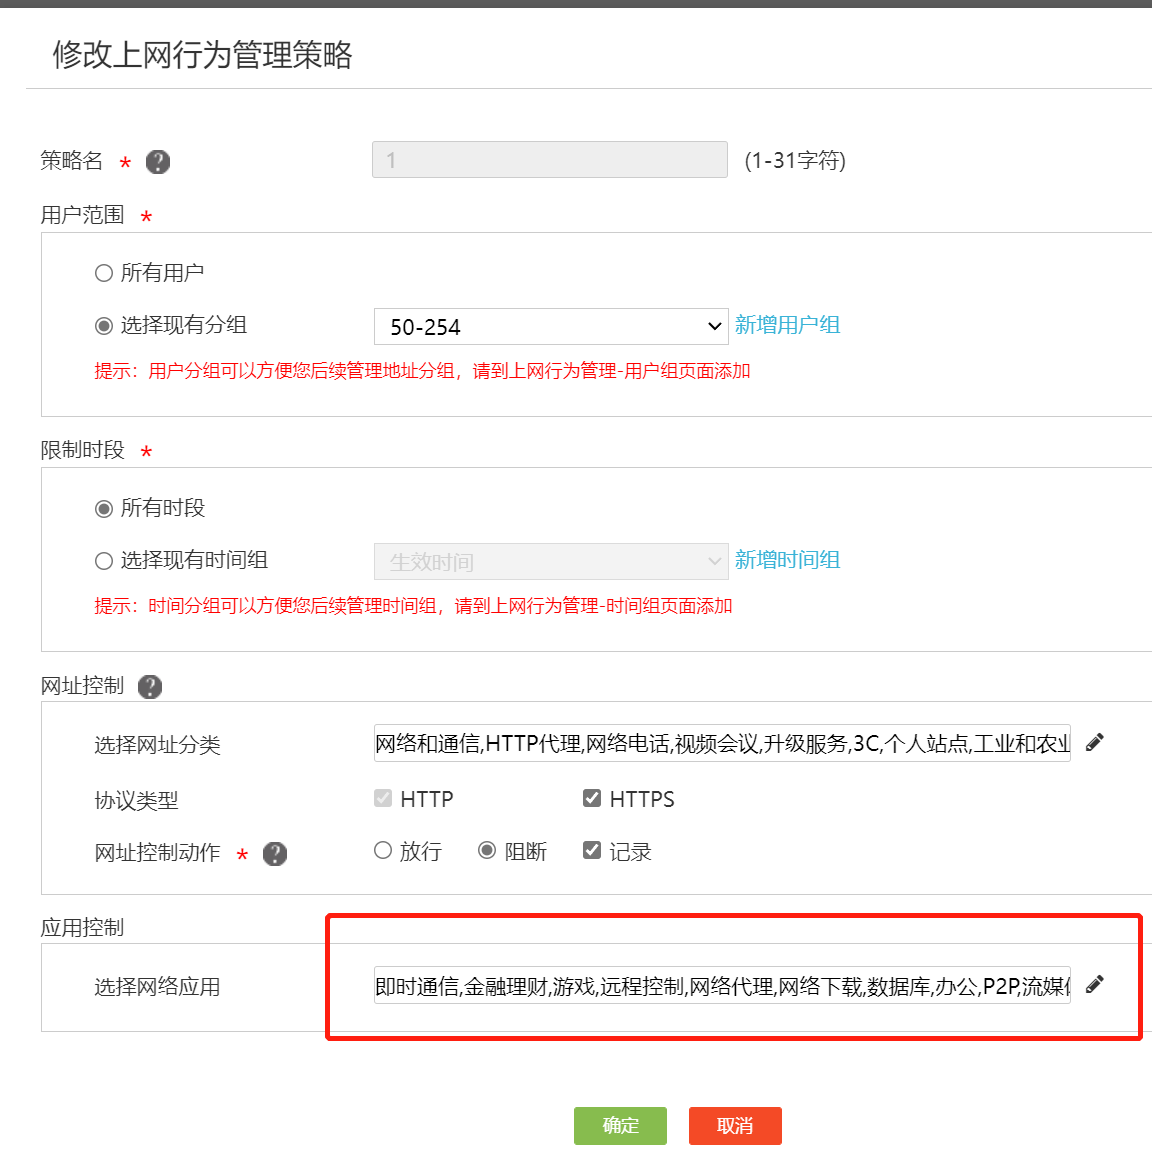Click the (1-31字符) hint text
1152x1166 pixels.
(x=795, y=161)
